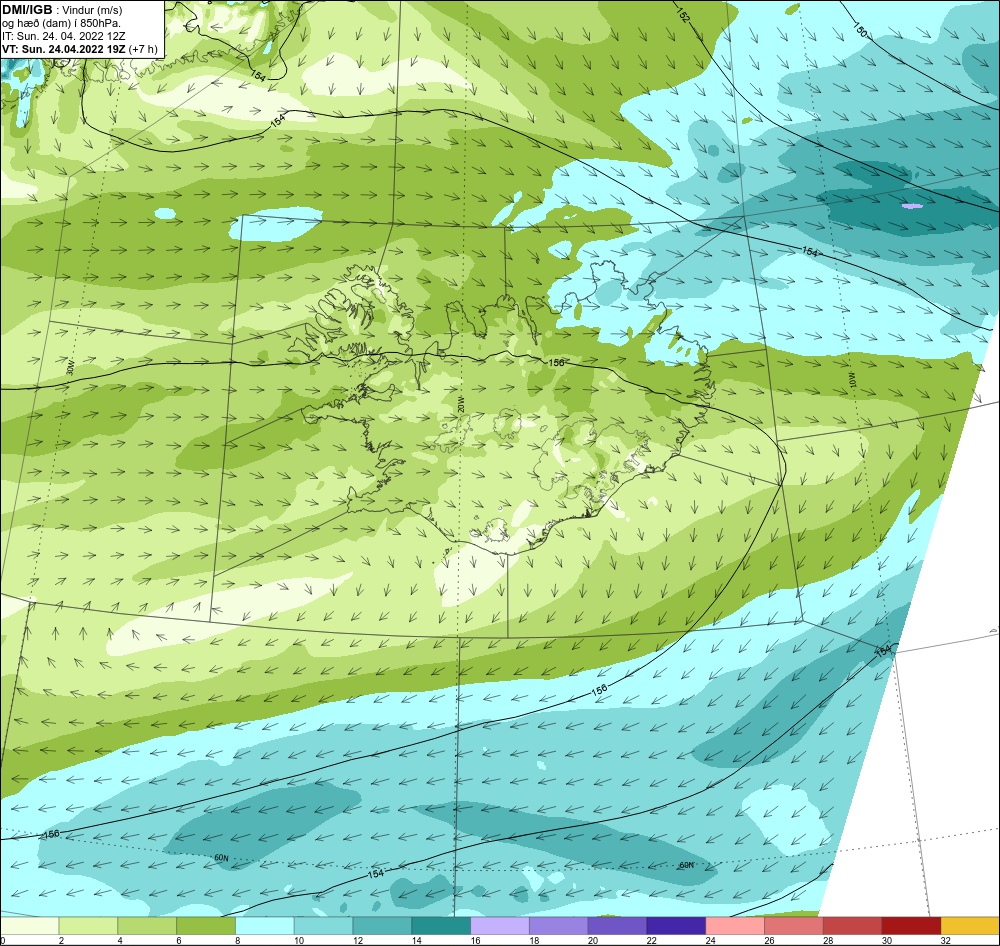This screenshot has height=946, width=1000.
Task: Click the pale 0–2 m/s legend swatch
Action: point(29,925)
